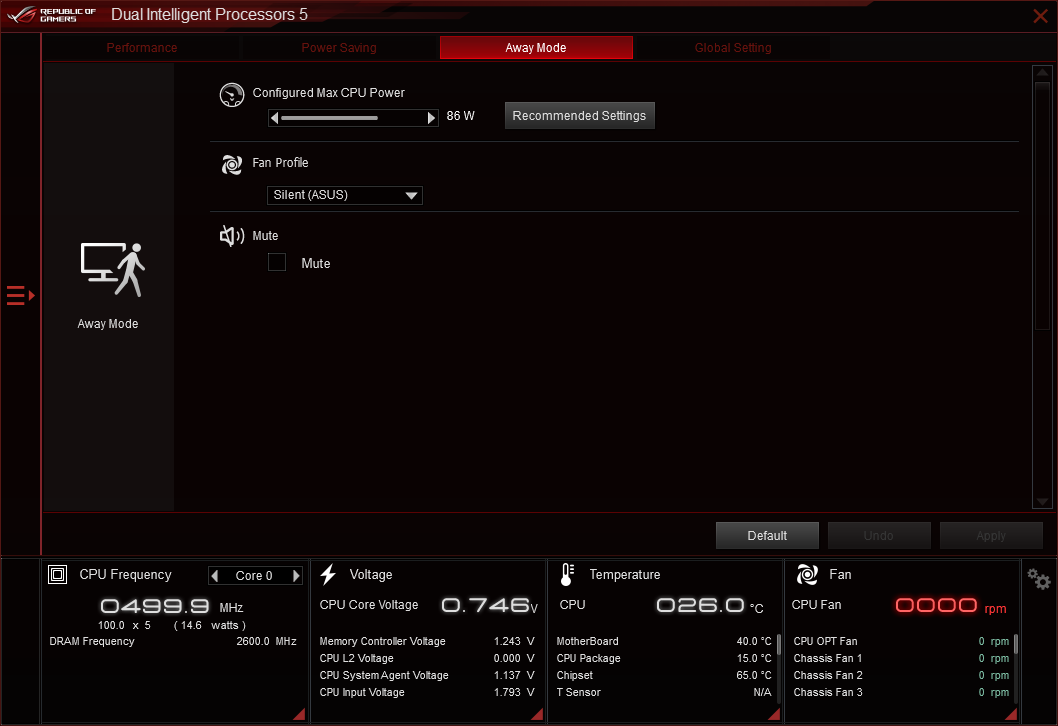Click the Chipset temperature row
Viewport: 1058px width, 726px height.
pos(664,675)
